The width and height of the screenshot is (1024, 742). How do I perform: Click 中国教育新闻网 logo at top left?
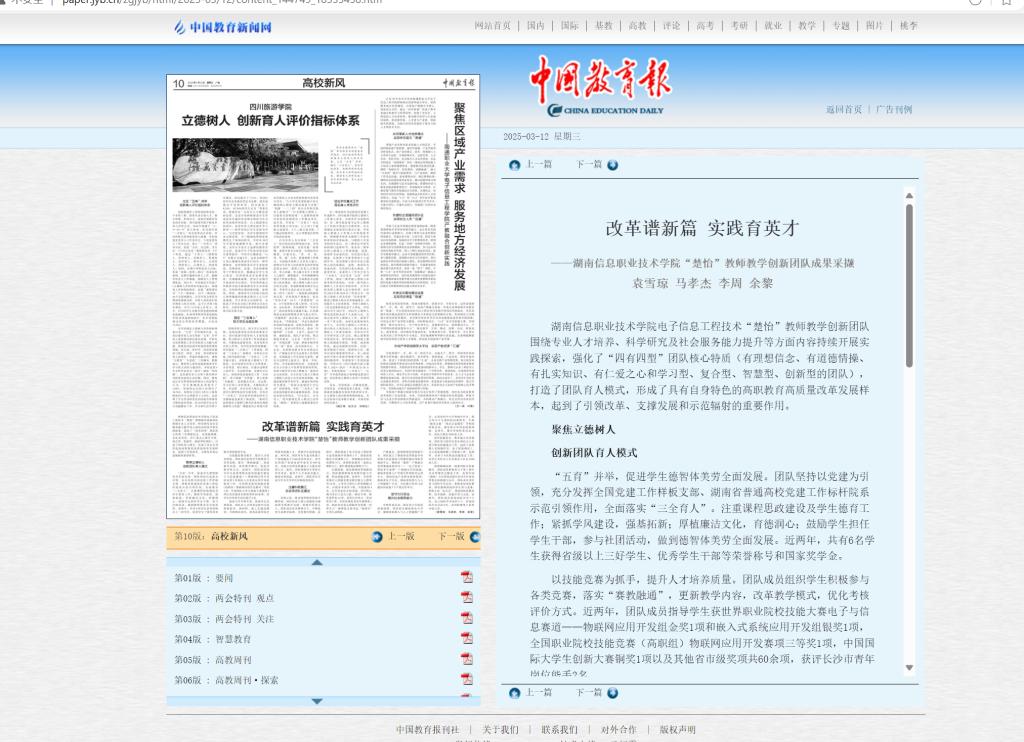(223, 27)
